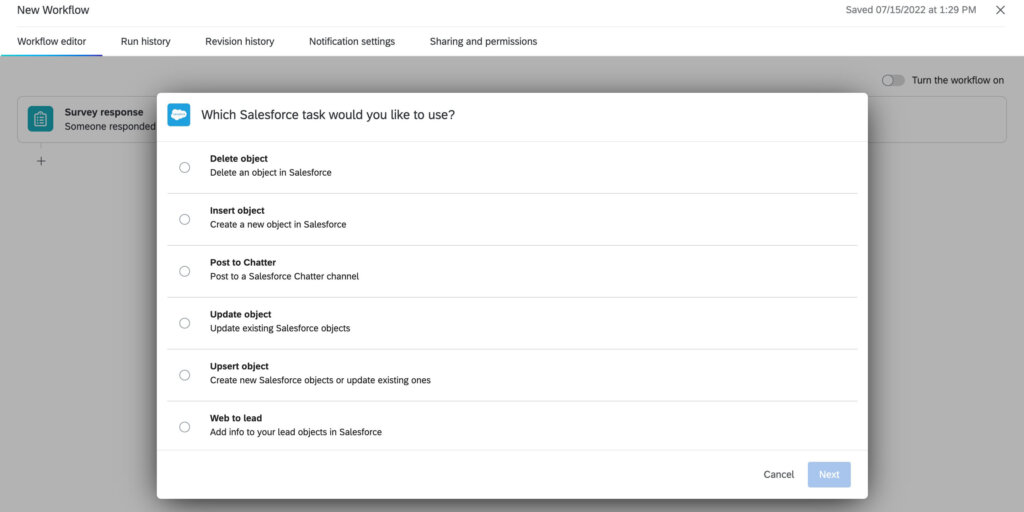The image size is (1024, 512).
Task: Select the Delete object radio button
Action: [x=185, y=167]
